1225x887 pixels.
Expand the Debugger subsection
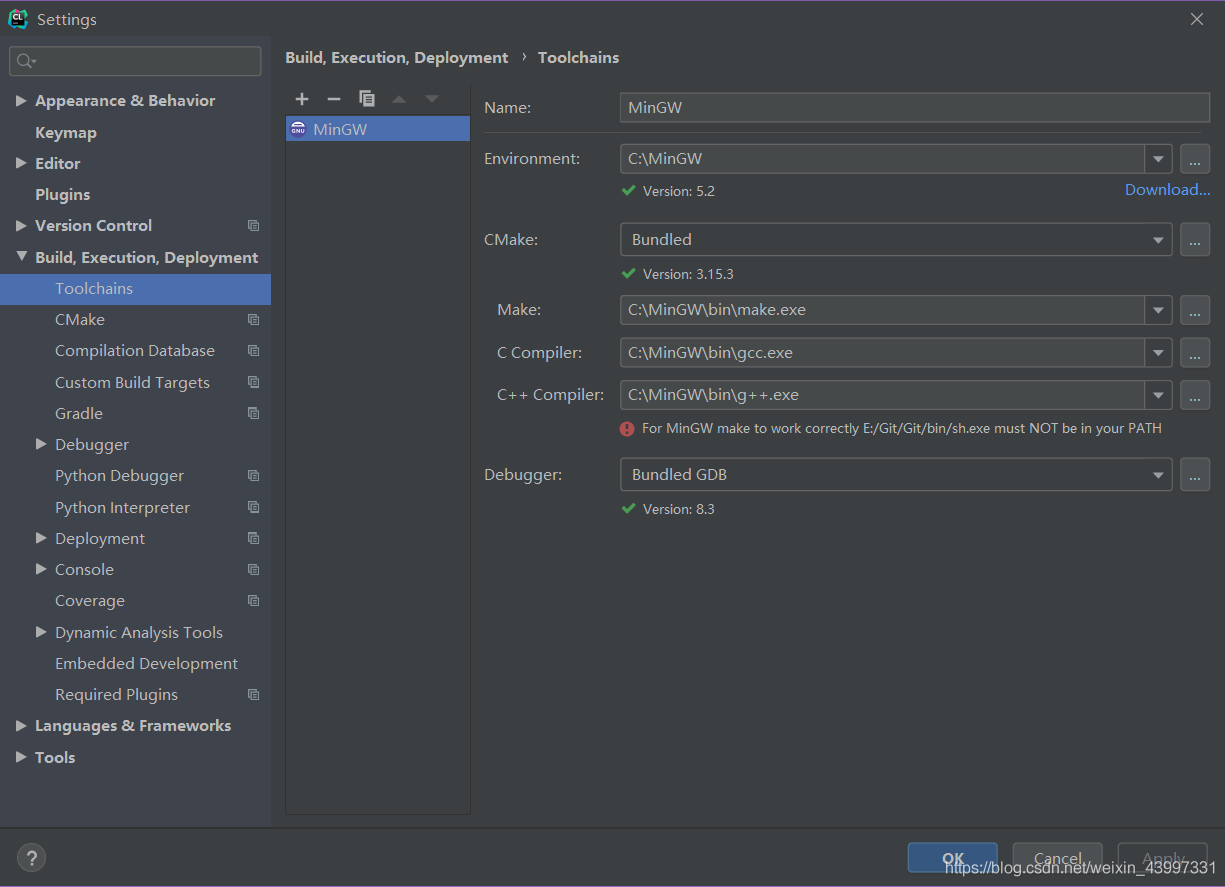[41, 444]
